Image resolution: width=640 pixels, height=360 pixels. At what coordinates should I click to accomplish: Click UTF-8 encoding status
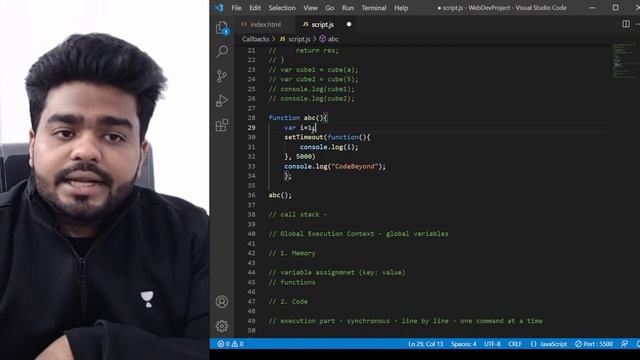pyautogui.click(x=492, y=344)
